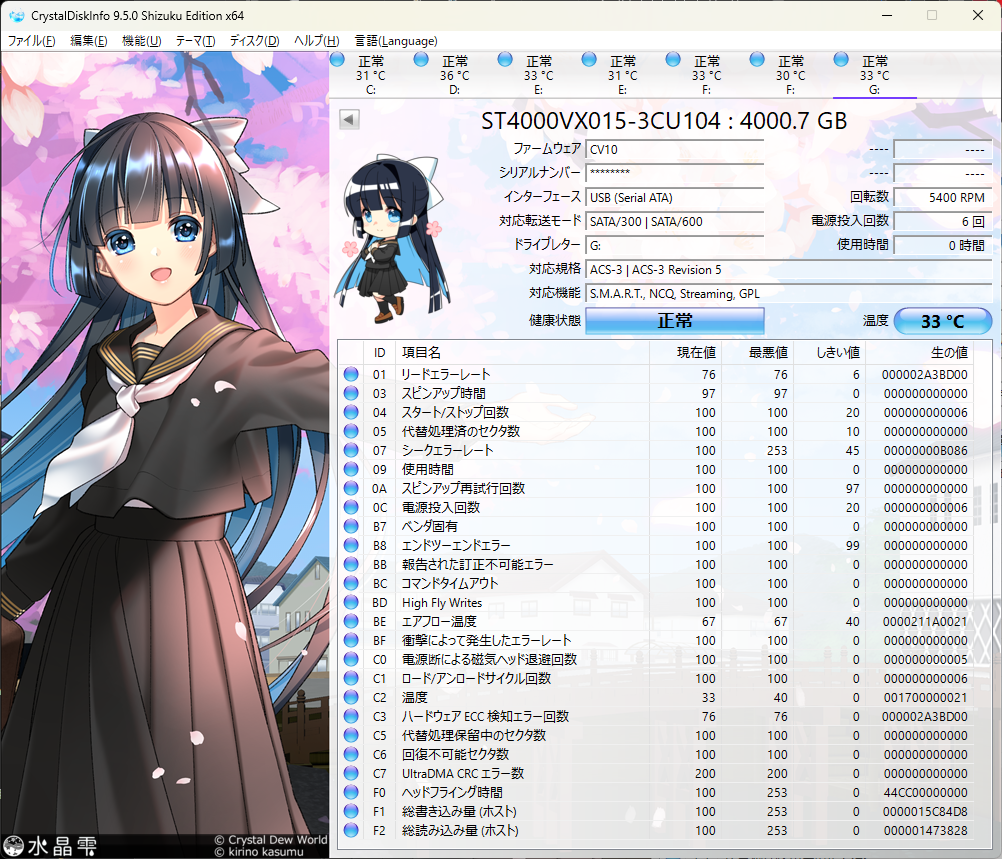Click the 5400 RPM rotation field
The image size is (1002, 859).
click(x=943, y=197)
